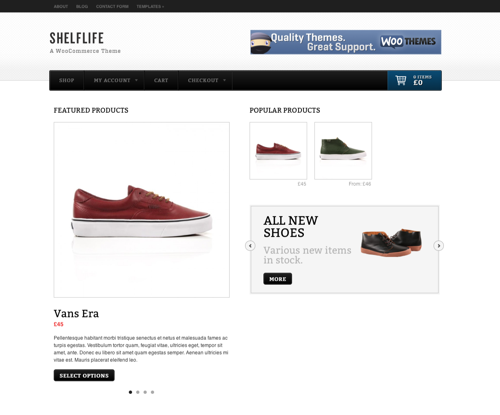
Task: Expand the My Account dropdown
Action: pyautogui.click(x=114, y=80)
